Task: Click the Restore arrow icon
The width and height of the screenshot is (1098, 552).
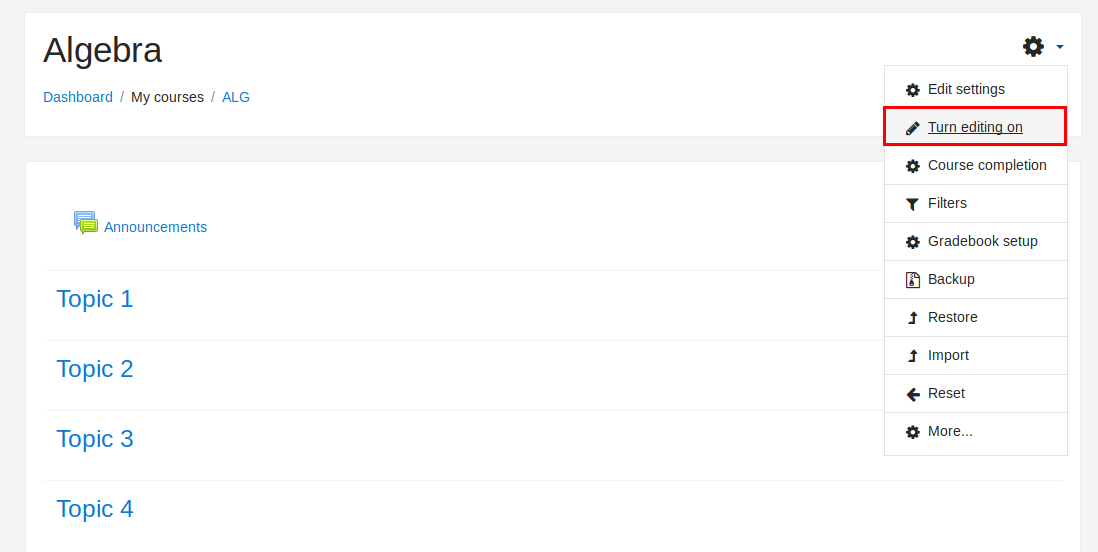Action: 912,318
